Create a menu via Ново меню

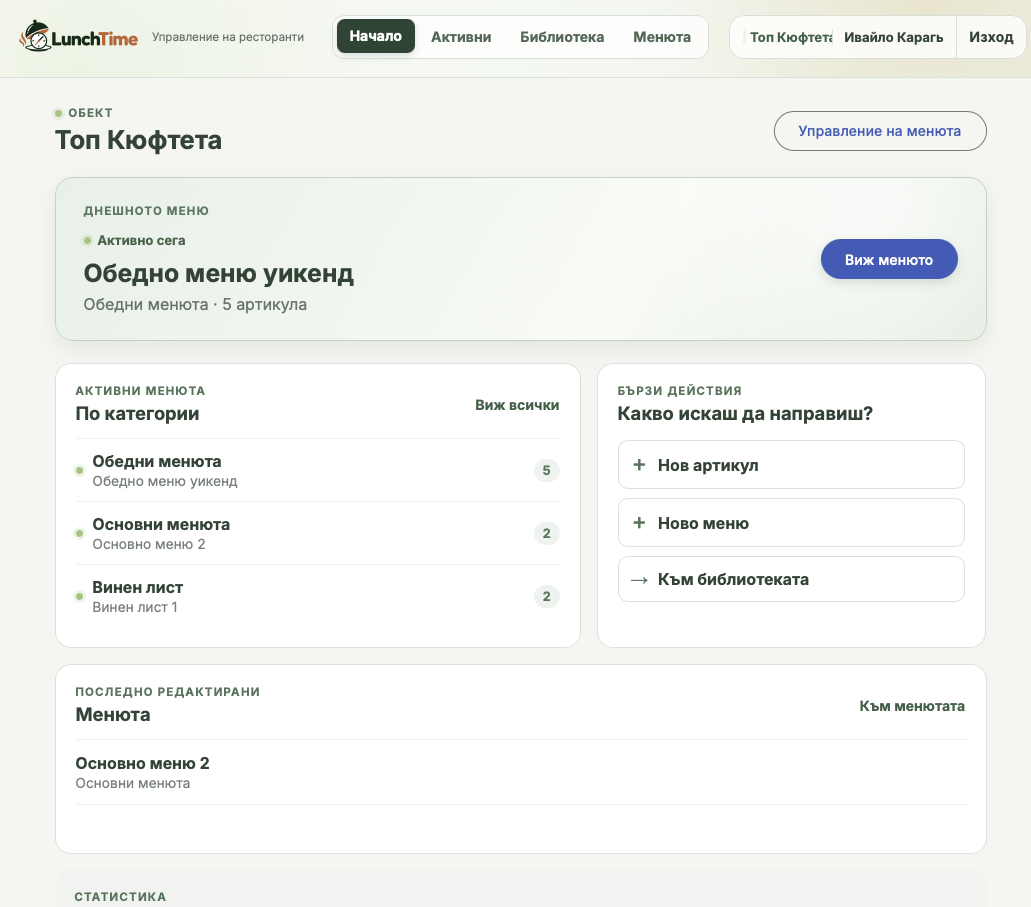pyautogui.click(x=791, y=523)
